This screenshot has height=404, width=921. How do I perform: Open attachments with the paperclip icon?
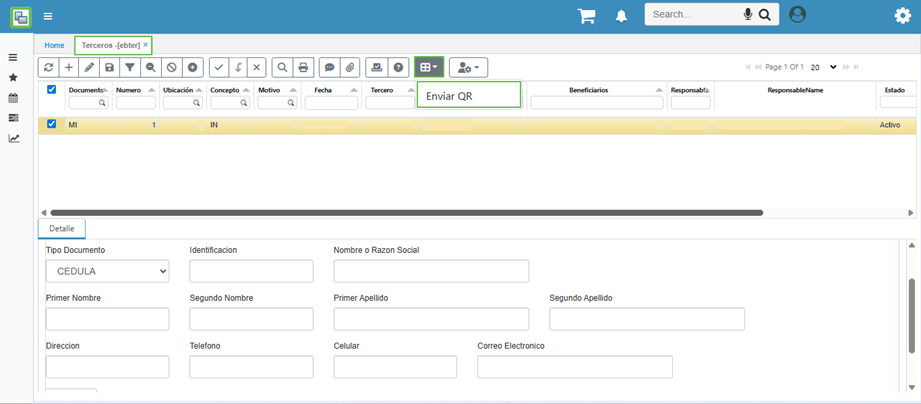point(350,67)
